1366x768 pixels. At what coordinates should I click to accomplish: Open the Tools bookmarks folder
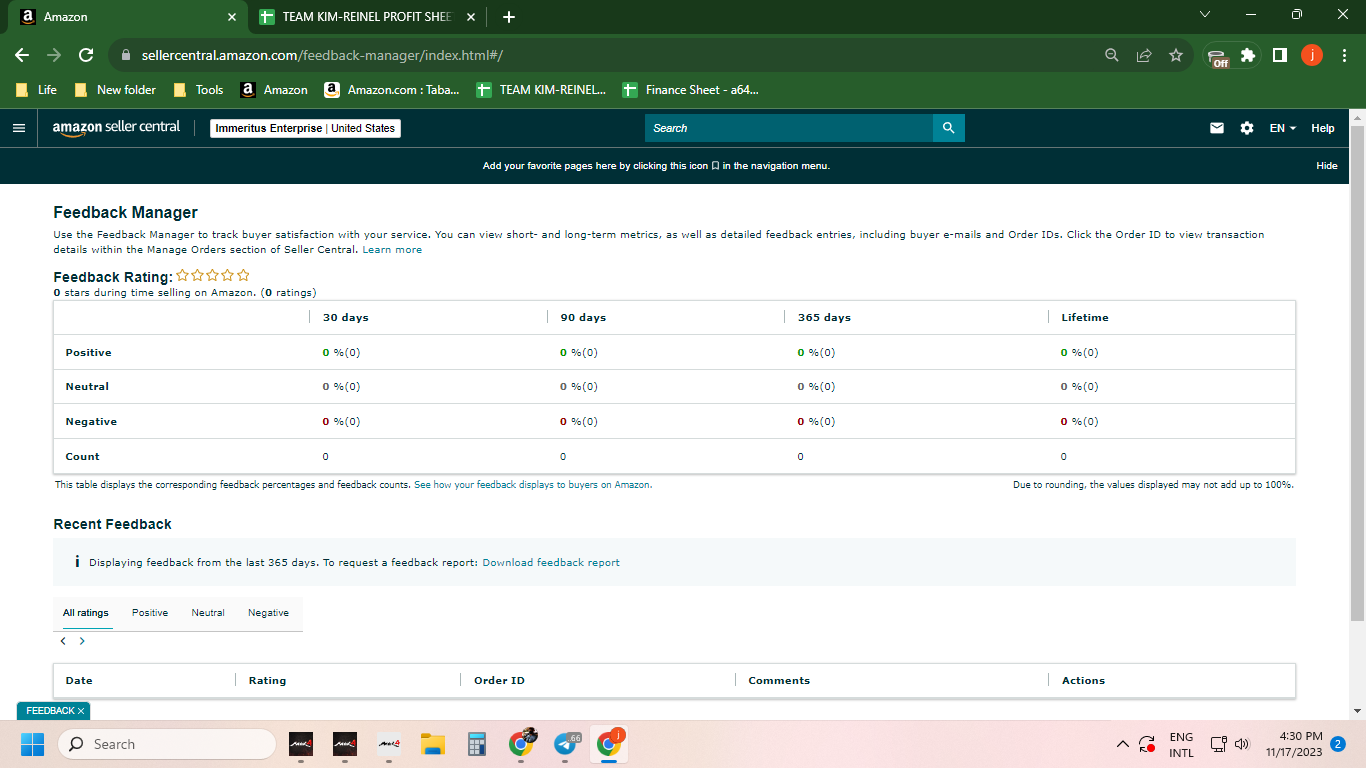pos(198,90)
